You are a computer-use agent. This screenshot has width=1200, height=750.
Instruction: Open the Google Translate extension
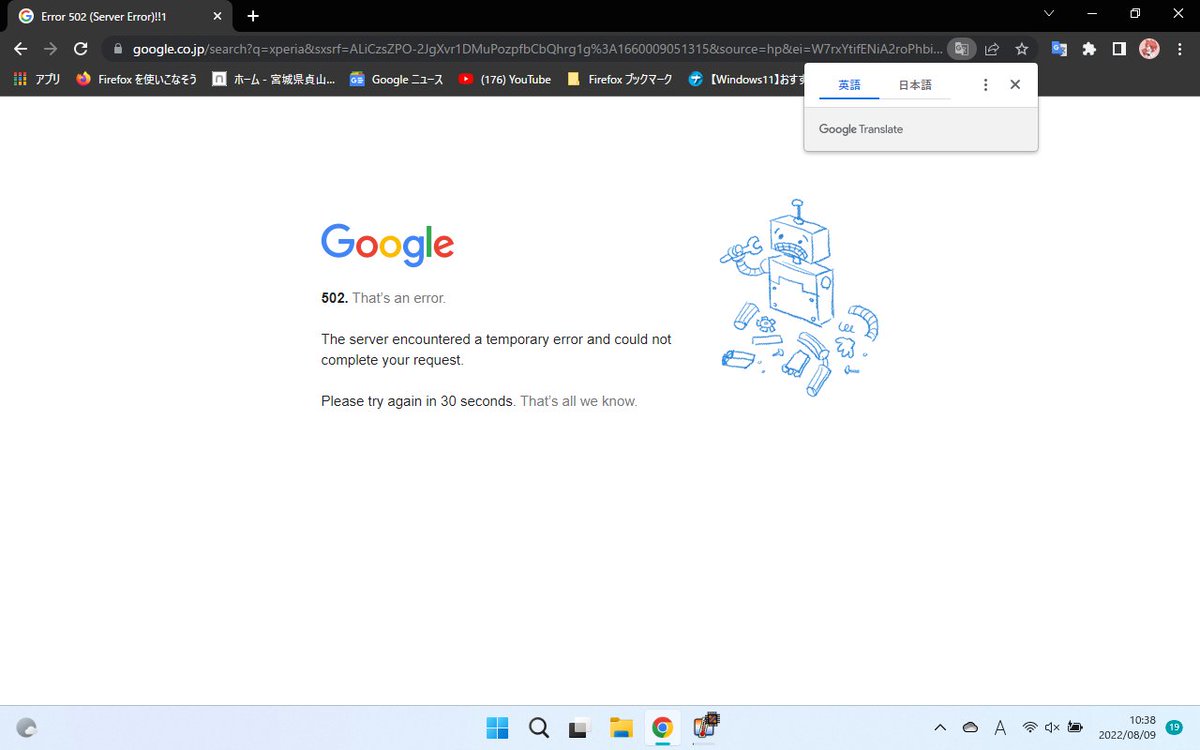1060,48
